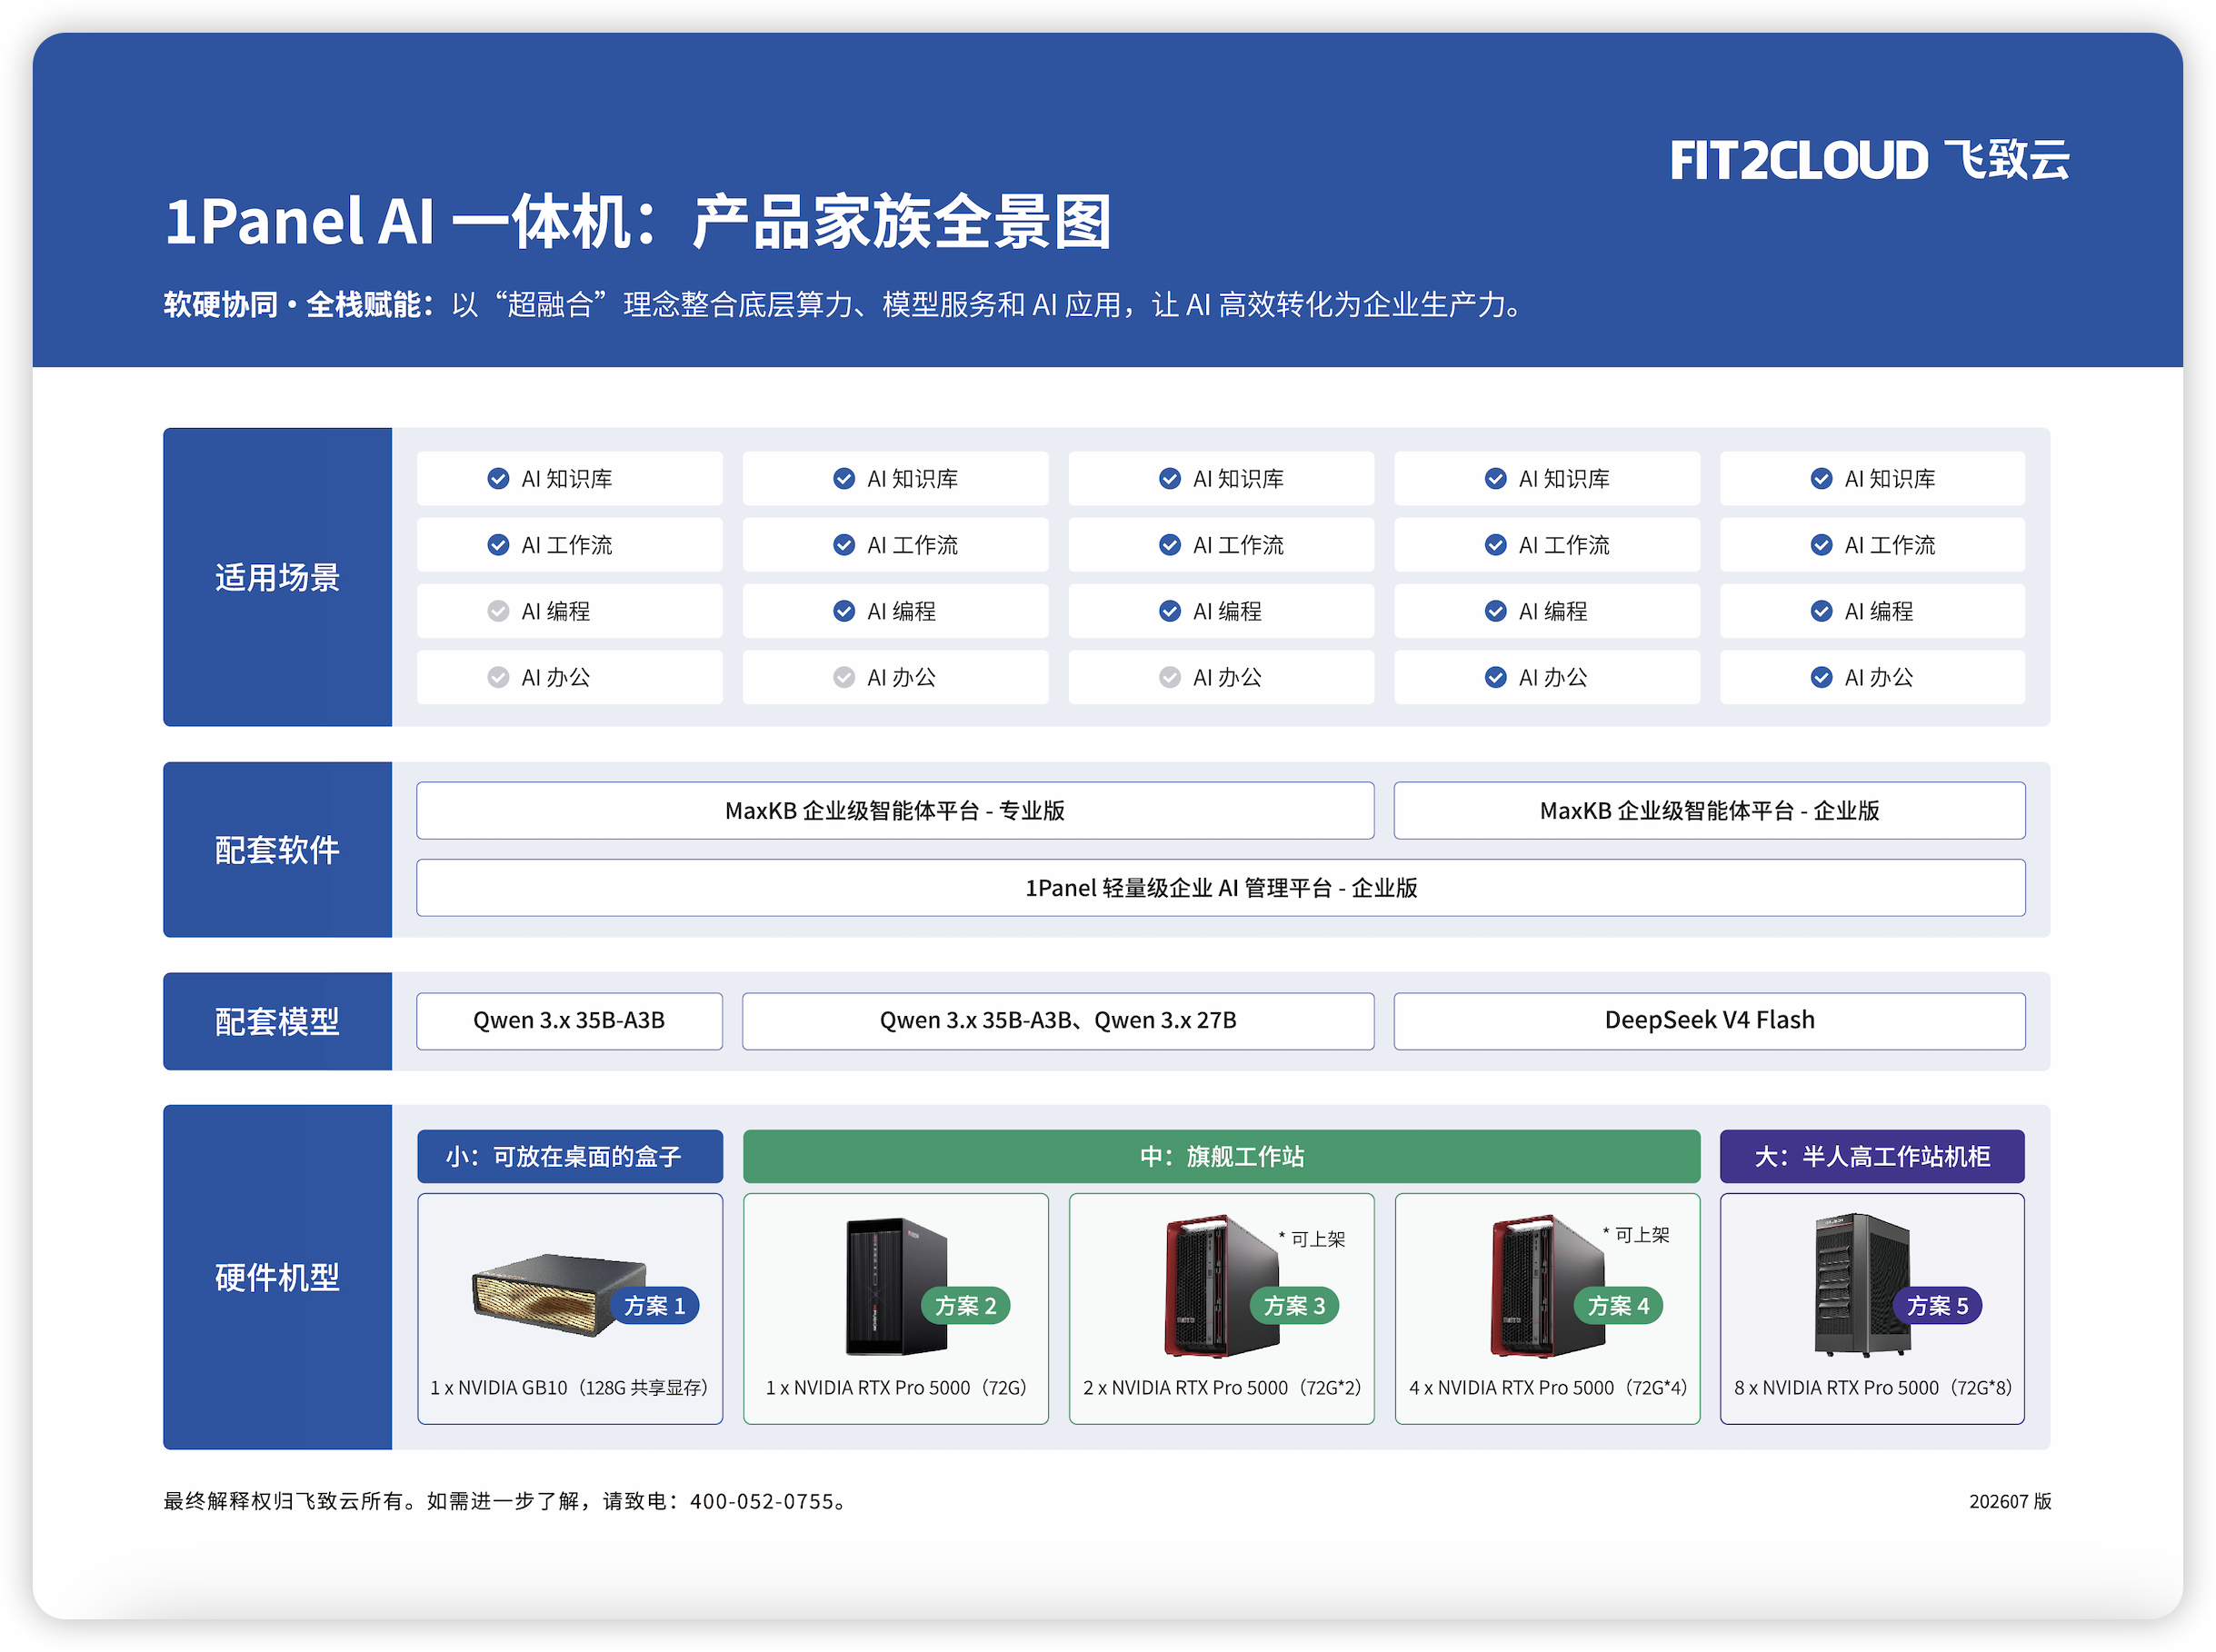Click the AI 编程 text in the third scenario column
Image resolution: width=2216 pixels, height=1652 pixels.
(1228, 611)
